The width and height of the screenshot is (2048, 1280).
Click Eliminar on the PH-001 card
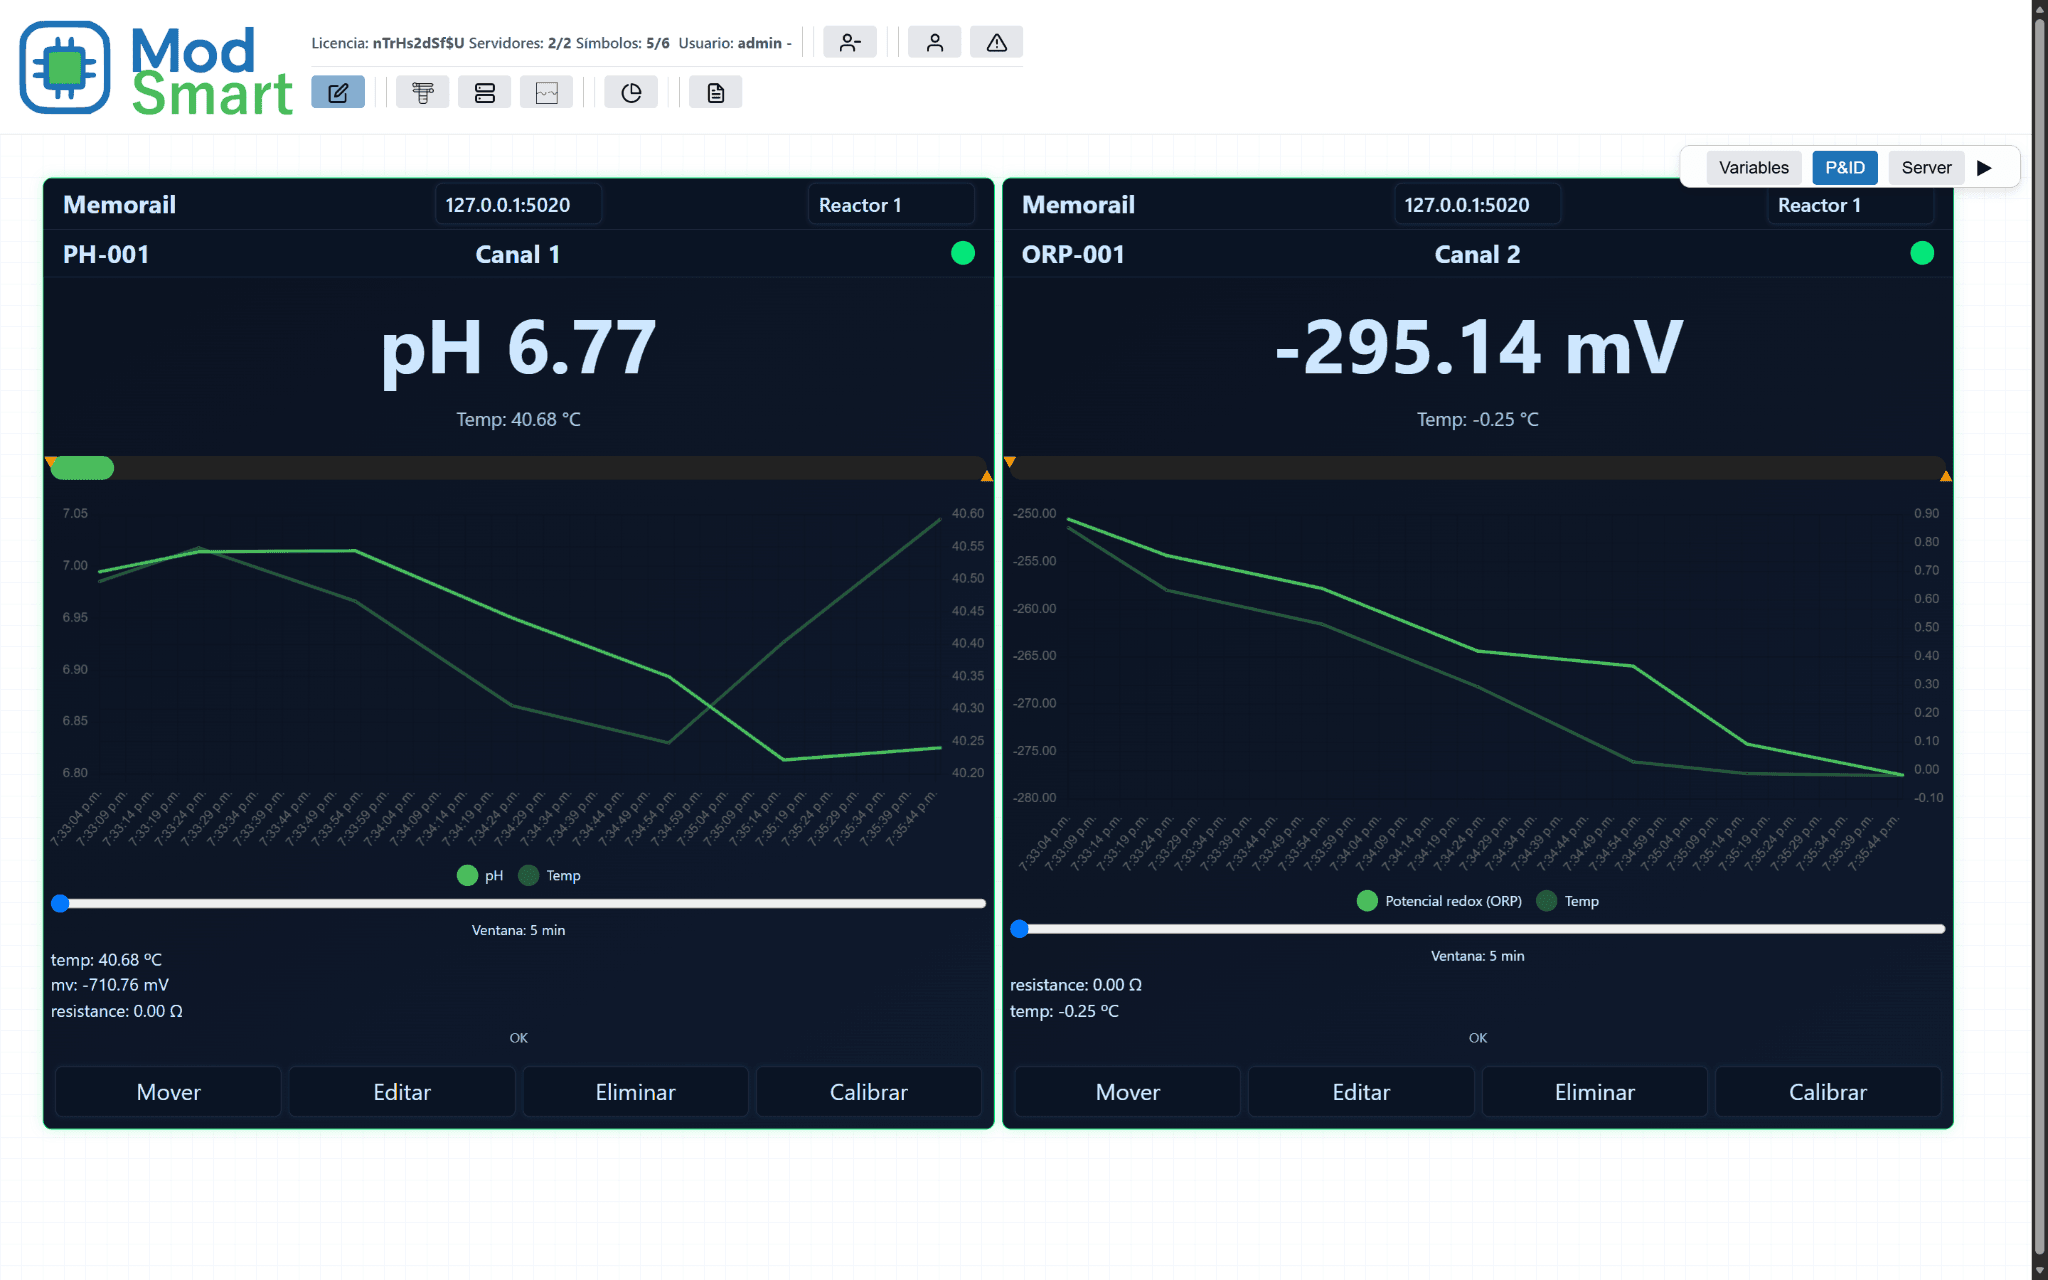(x=635, y=1092)
